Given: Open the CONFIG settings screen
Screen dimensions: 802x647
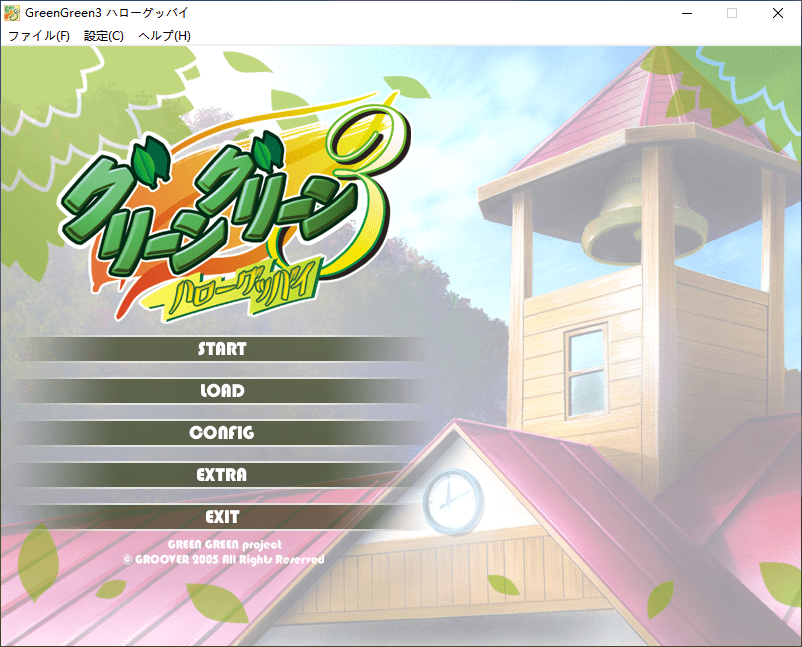Looking at the screenshot, I should click(221, 433).
